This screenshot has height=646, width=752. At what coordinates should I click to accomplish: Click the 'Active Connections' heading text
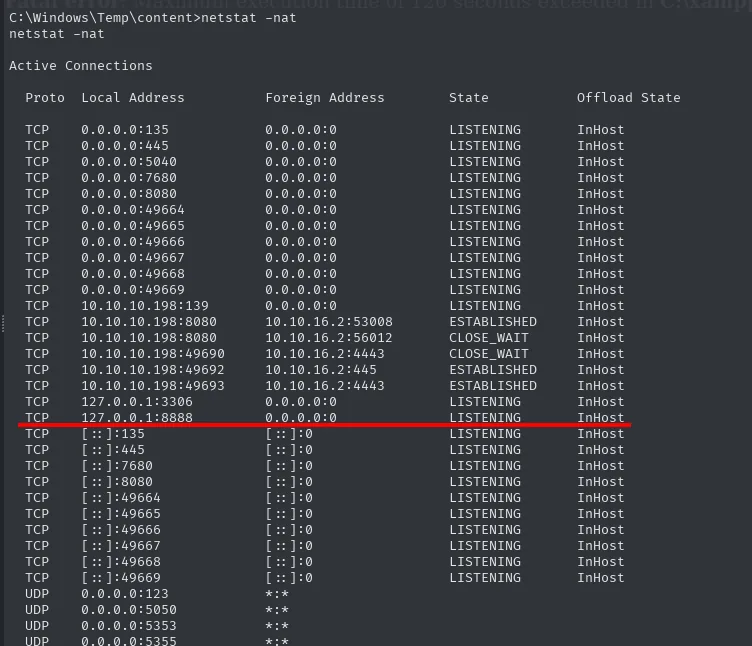(x=81, y=66)
